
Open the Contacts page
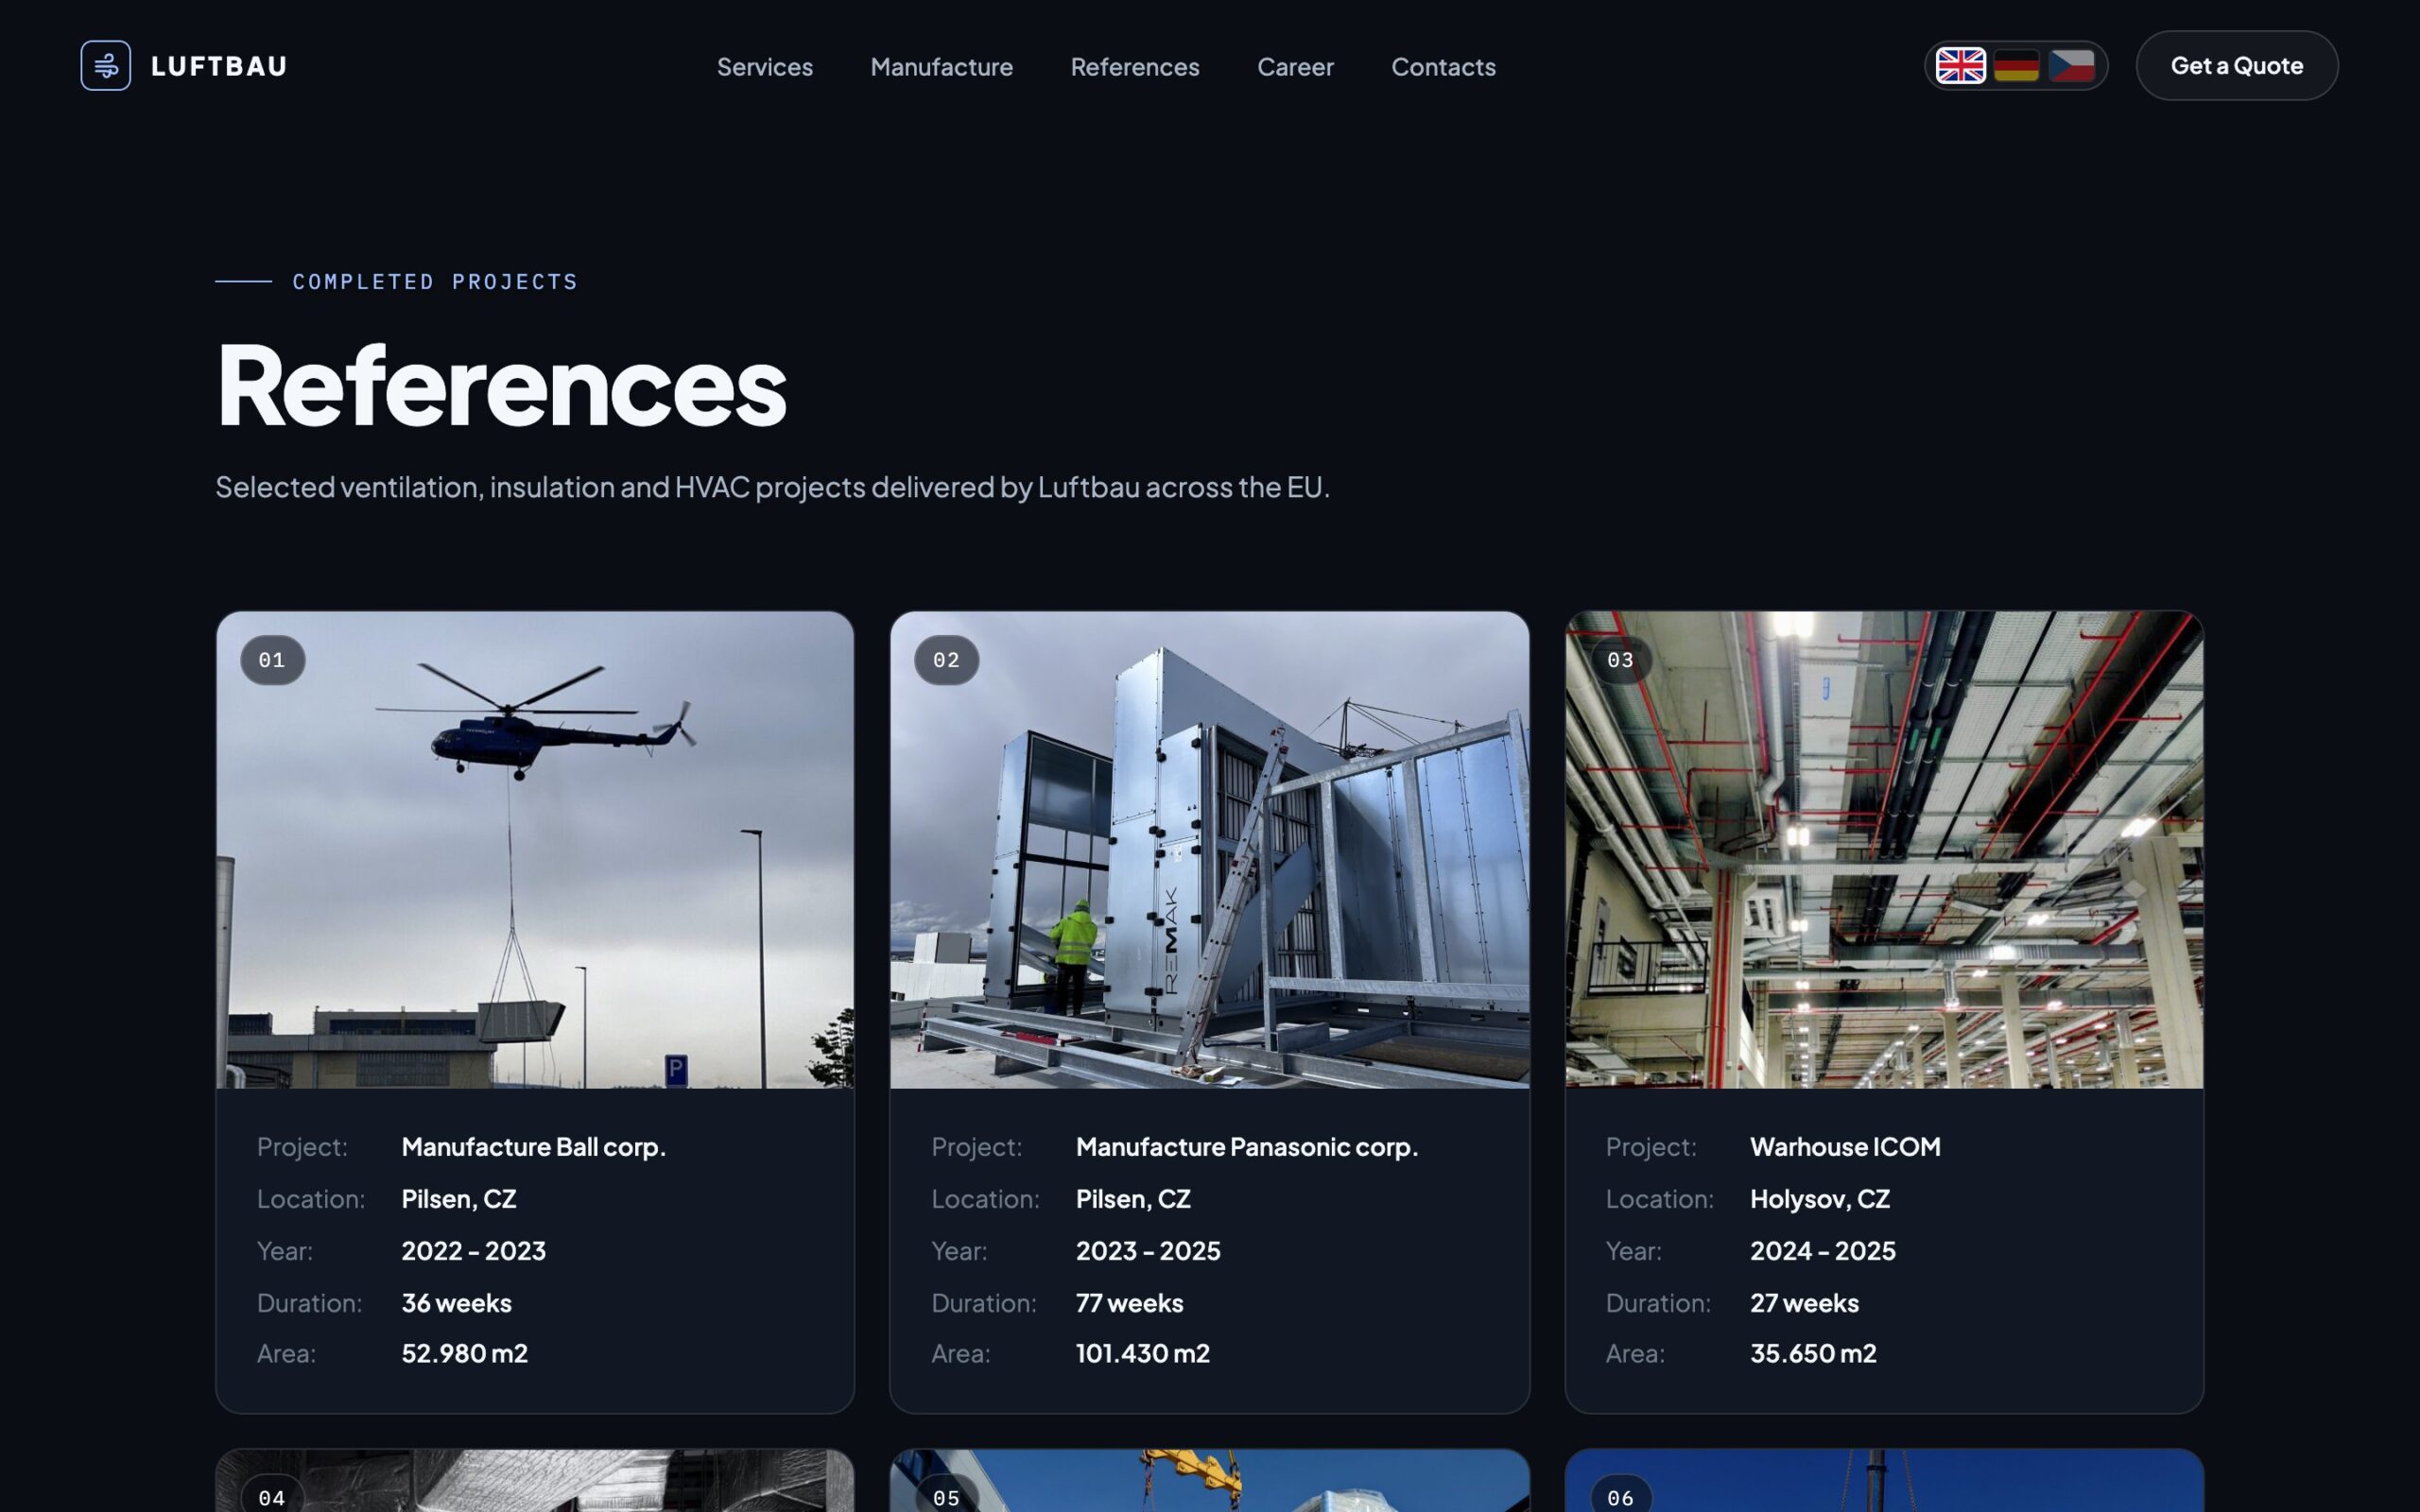click(1443, 67)
